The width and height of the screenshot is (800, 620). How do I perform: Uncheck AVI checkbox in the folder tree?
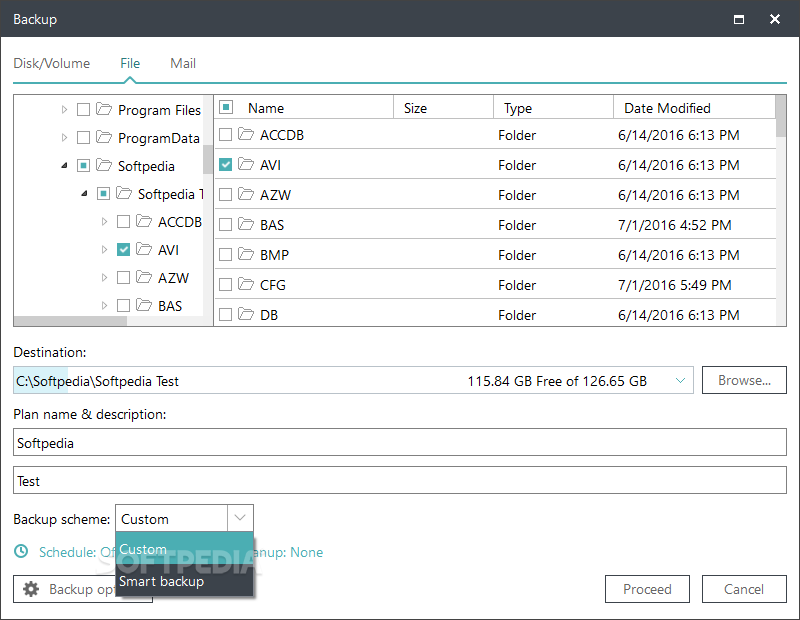click(123, 250)
